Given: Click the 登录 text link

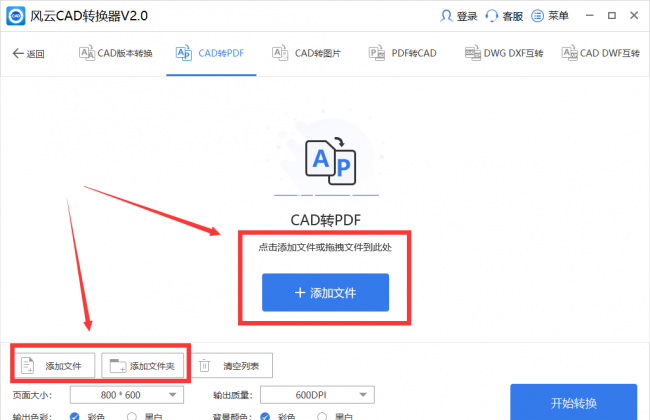Looking at the screenshot, I should pos(467,16).
